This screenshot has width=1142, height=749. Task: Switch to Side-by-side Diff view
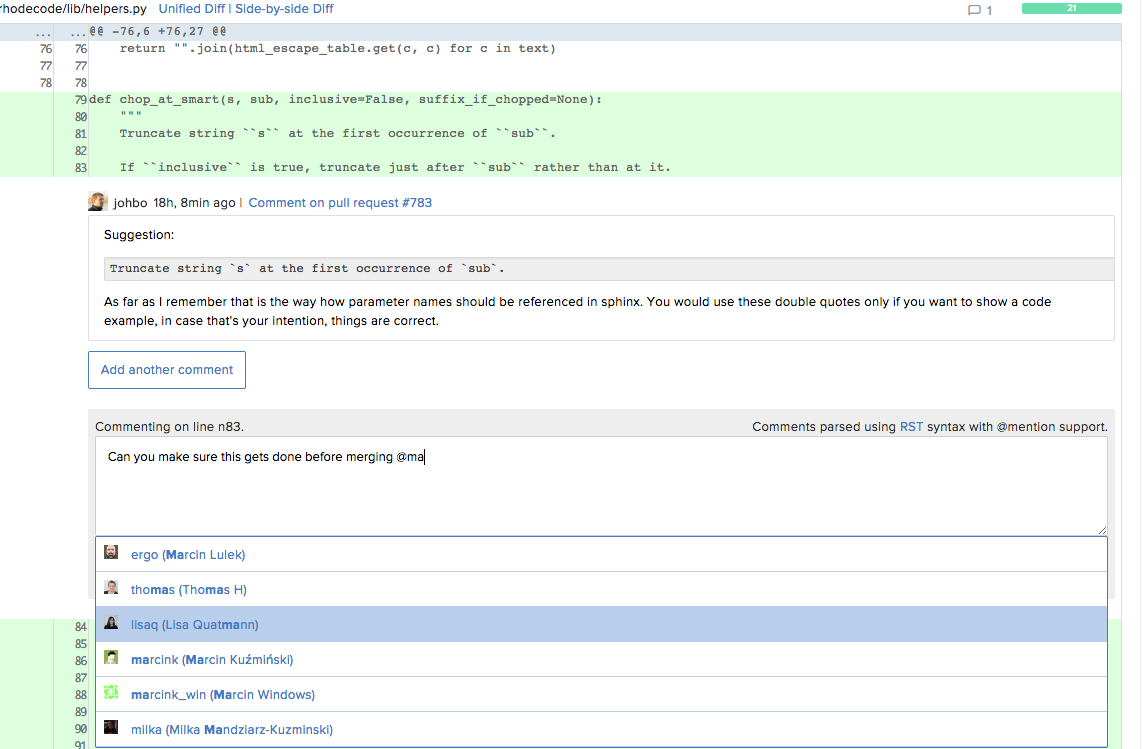pyautogui.click(x=284, y=9)
